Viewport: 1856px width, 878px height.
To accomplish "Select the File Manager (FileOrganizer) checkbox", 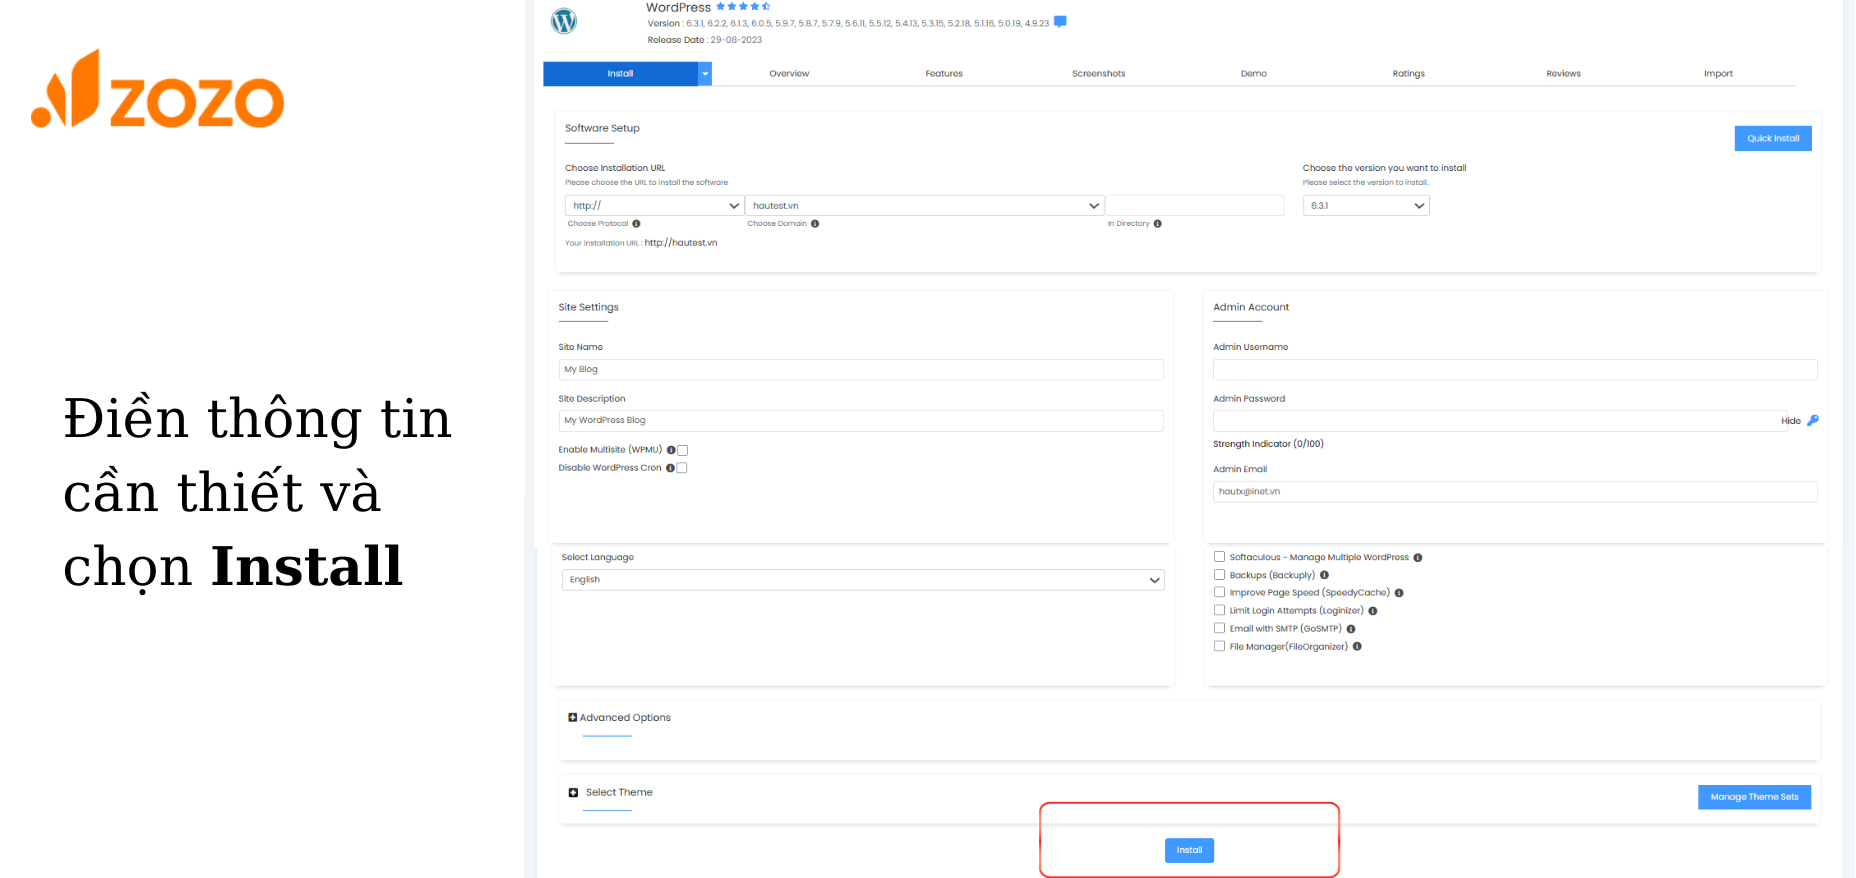I will pyautogui.click(x=1220, y=646).
